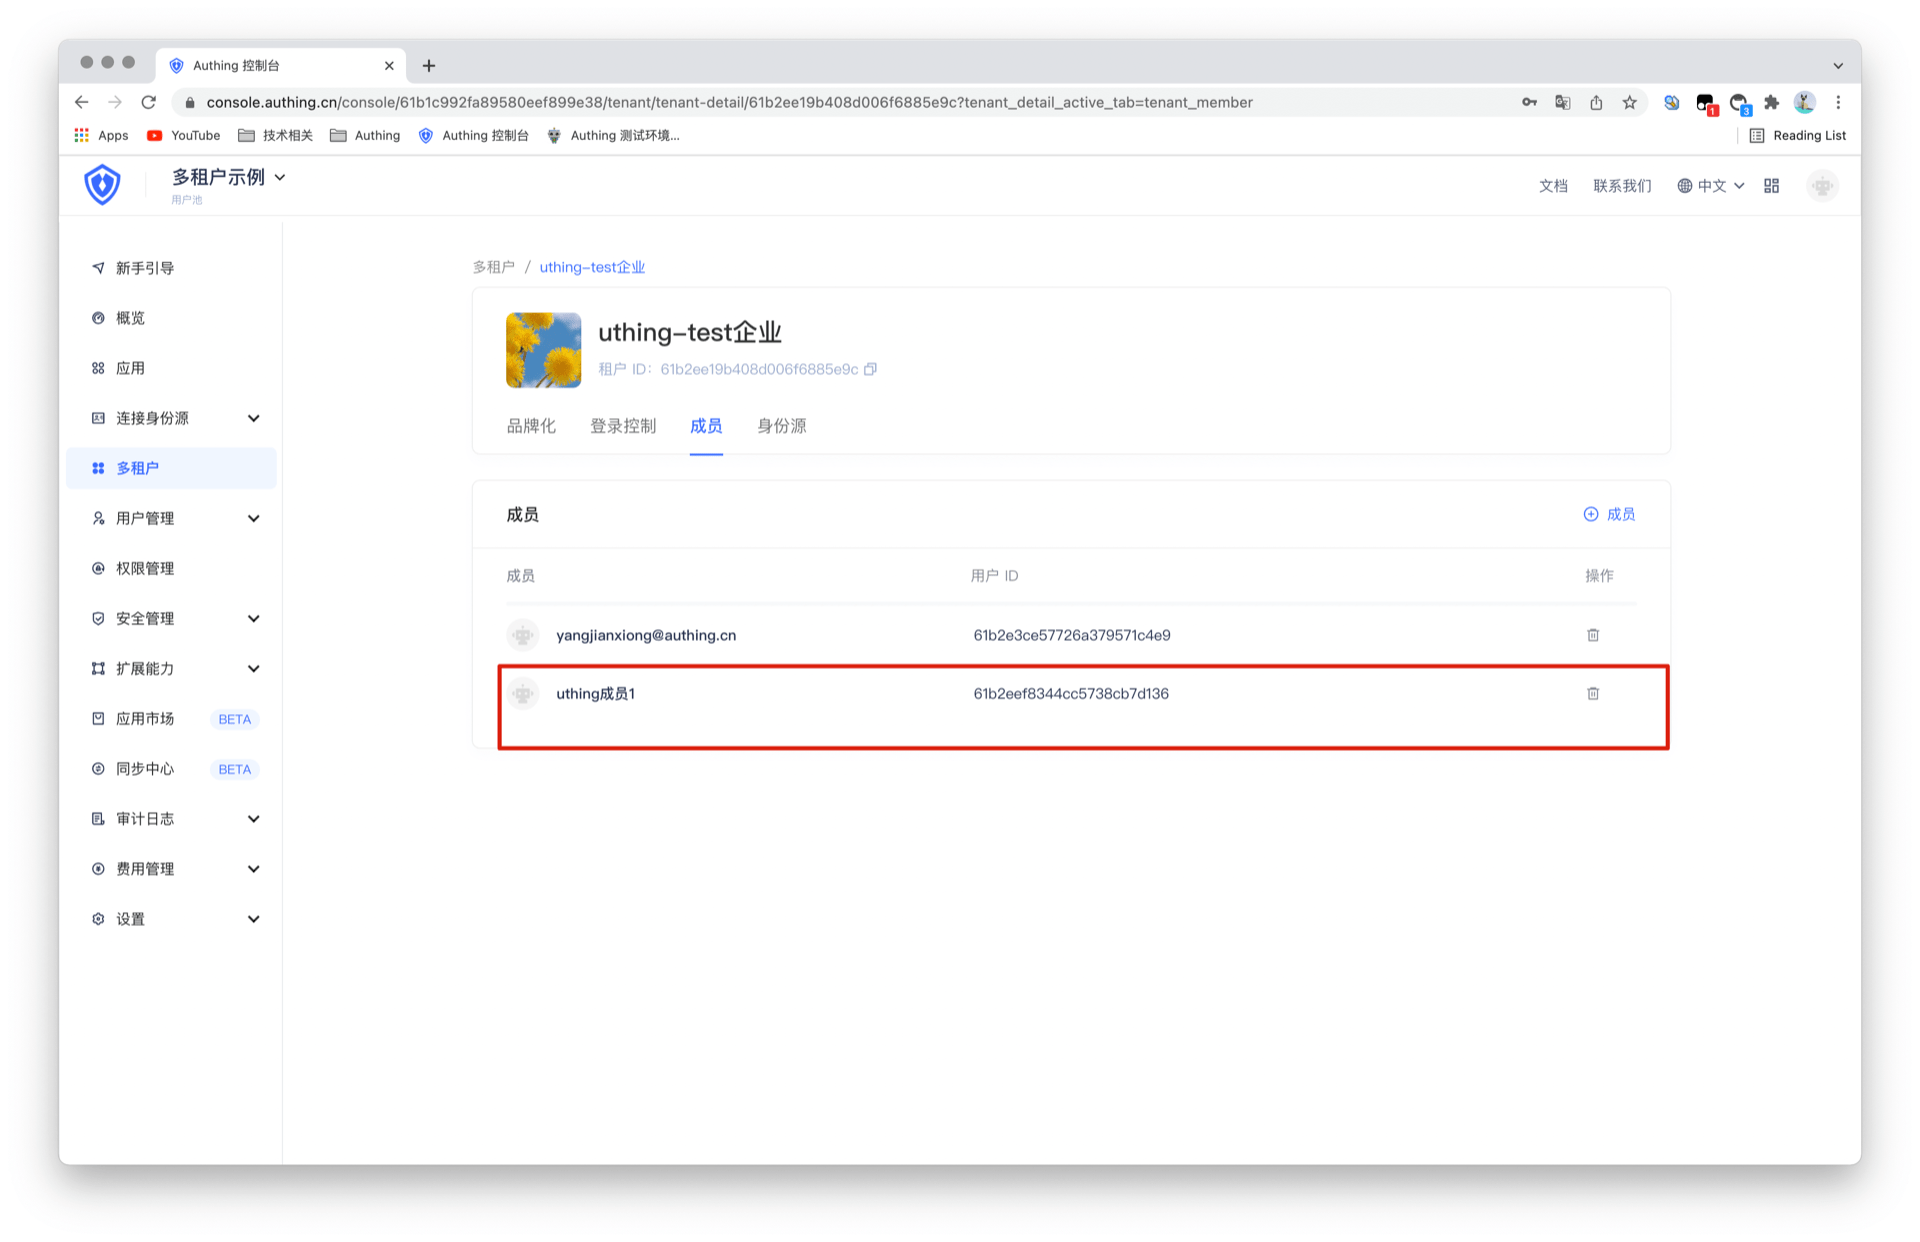Go to 多租户 breadcrumb link
The height and width of the screenshot is (1242, 1920).
[493, 267]
